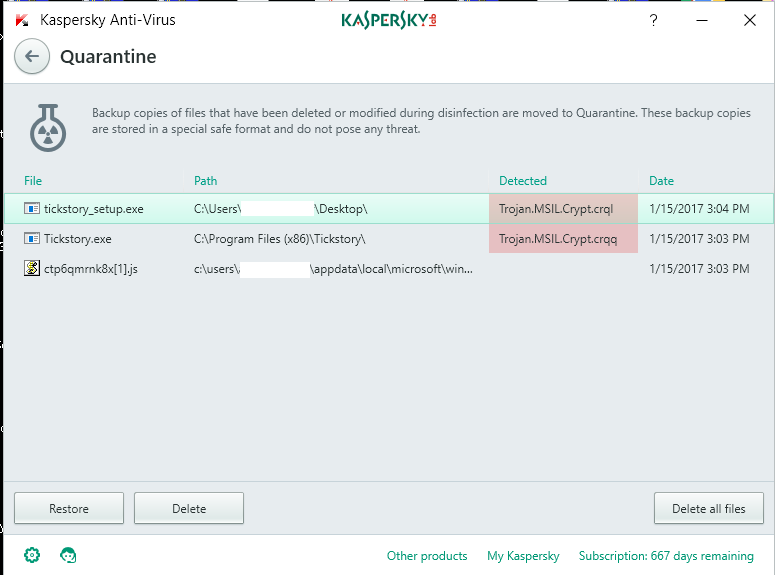Open support via the headset face icon

click(x=68, y=555)
